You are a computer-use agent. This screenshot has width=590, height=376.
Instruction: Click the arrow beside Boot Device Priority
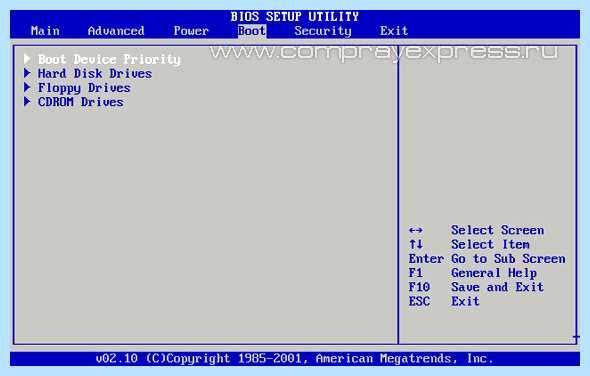coord(27,59)
